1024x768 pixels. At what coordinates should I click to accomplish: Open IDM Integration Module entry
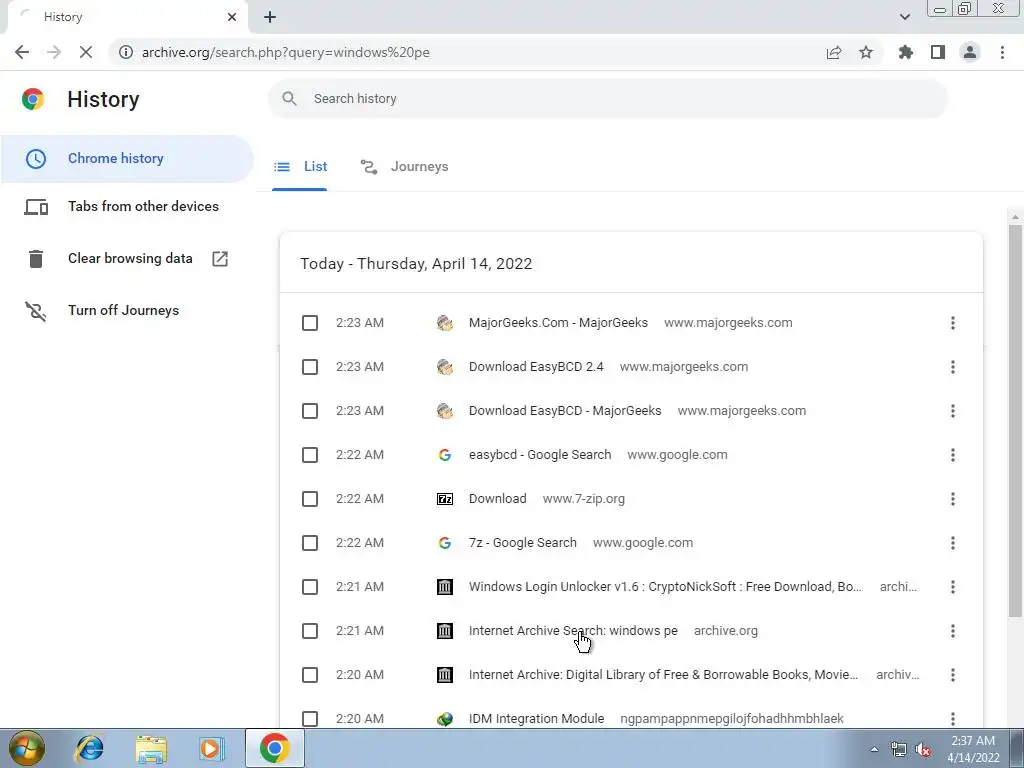536,718
